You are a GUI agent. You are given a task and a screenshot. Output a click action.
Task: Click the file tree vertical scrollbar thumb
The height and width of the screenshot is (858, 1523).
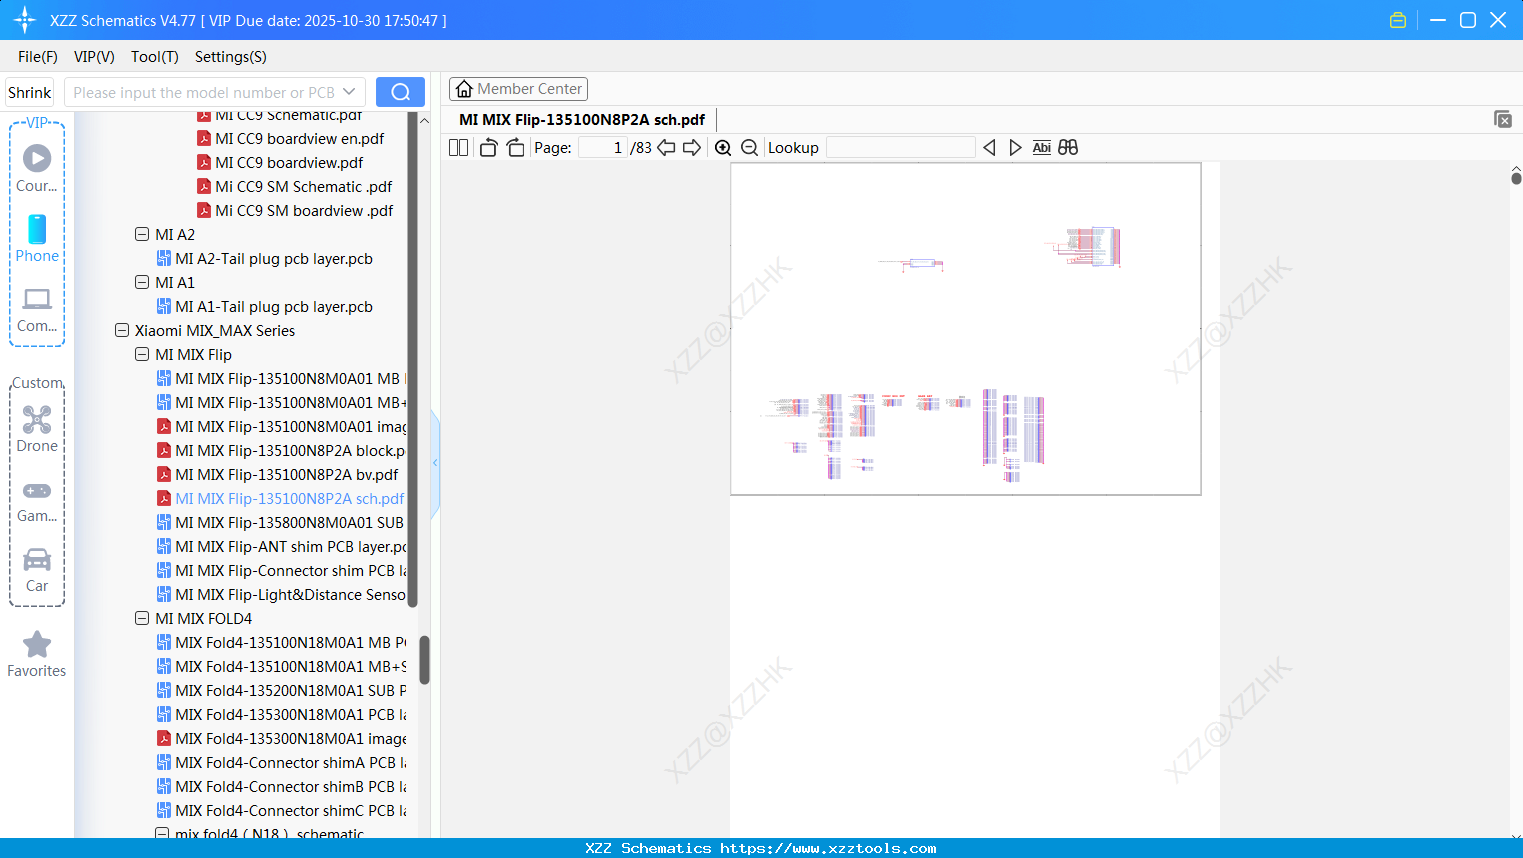point(424,660)
